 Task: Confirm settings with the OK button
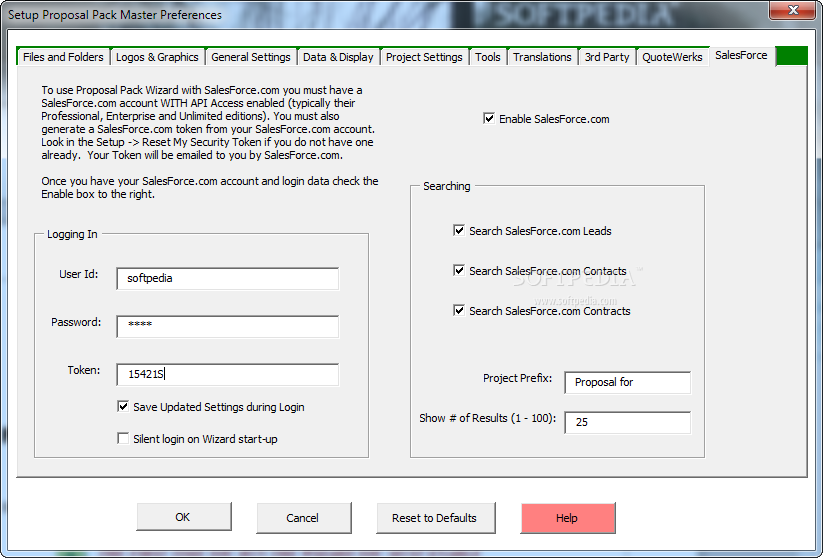[184, 517]
